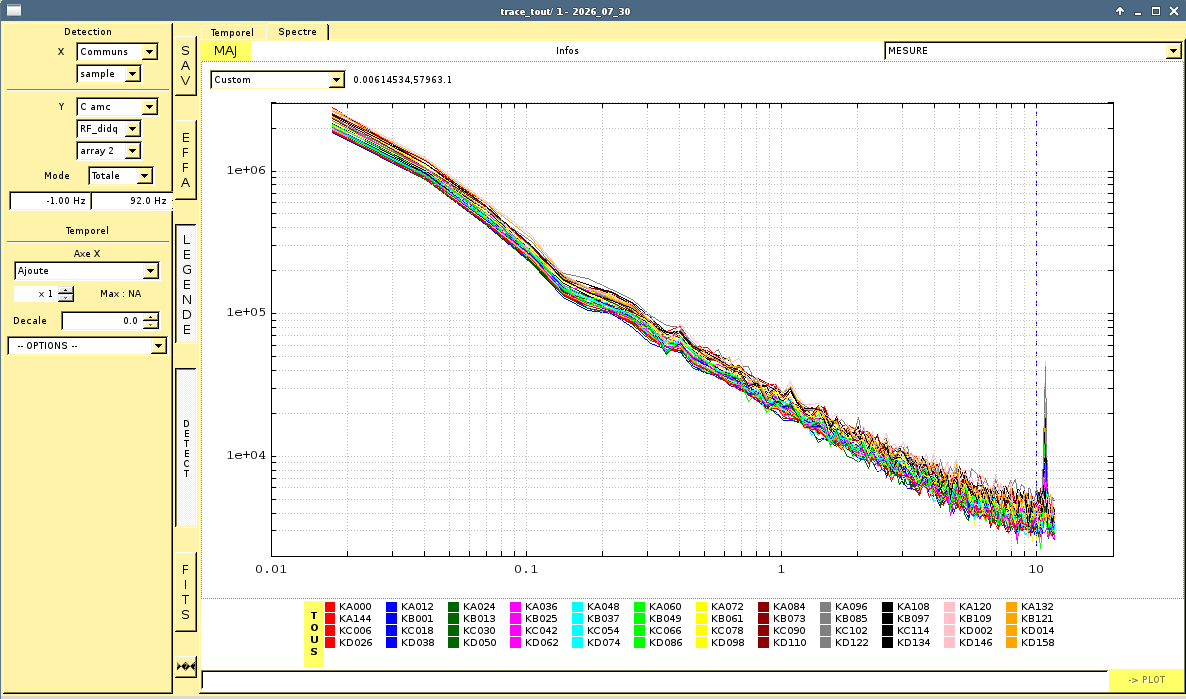This screenshot has height=699, width=1186.
Task: Click the -> PLOT button
Action: (x=1146, y=679)
